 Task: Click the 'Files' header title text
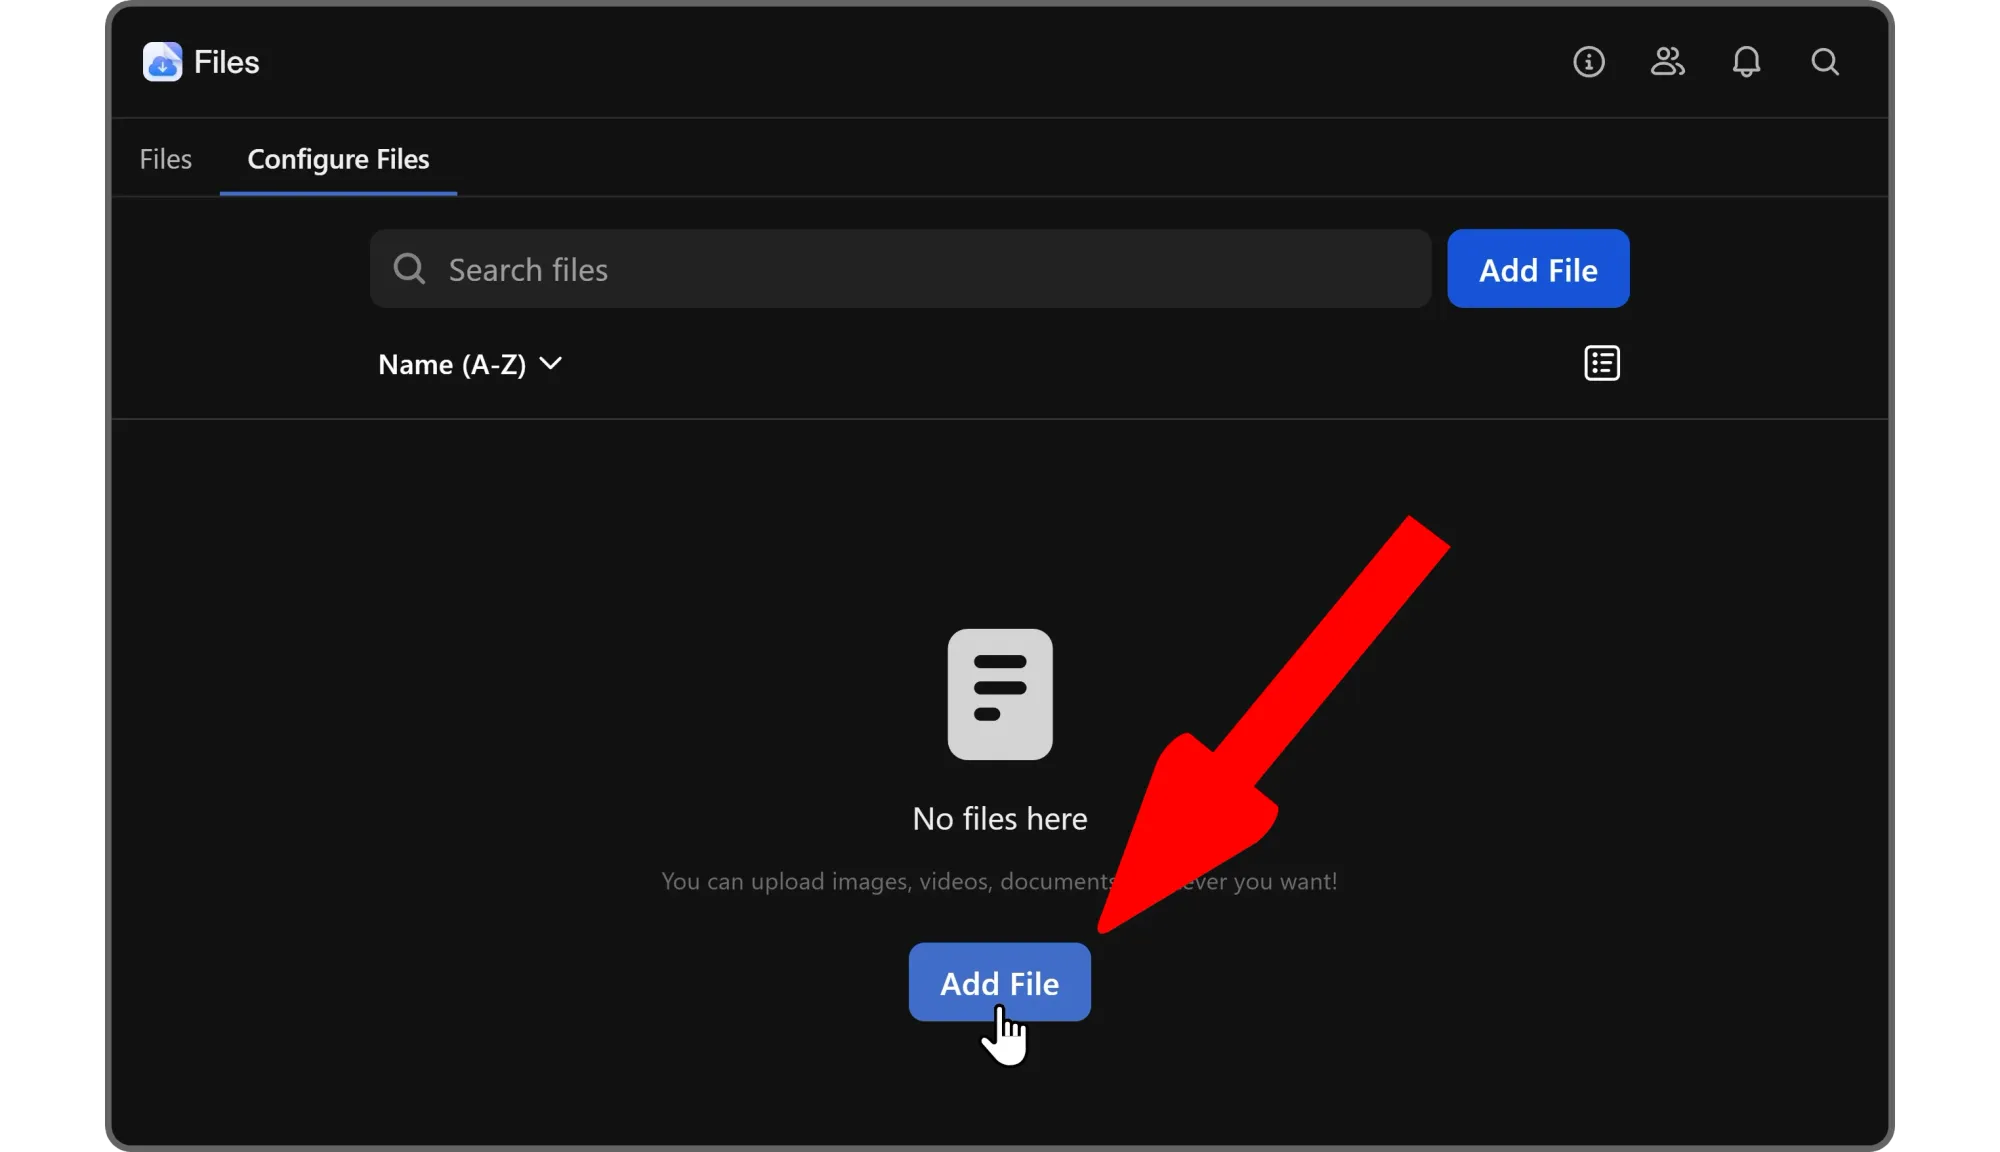coord(227,62)
